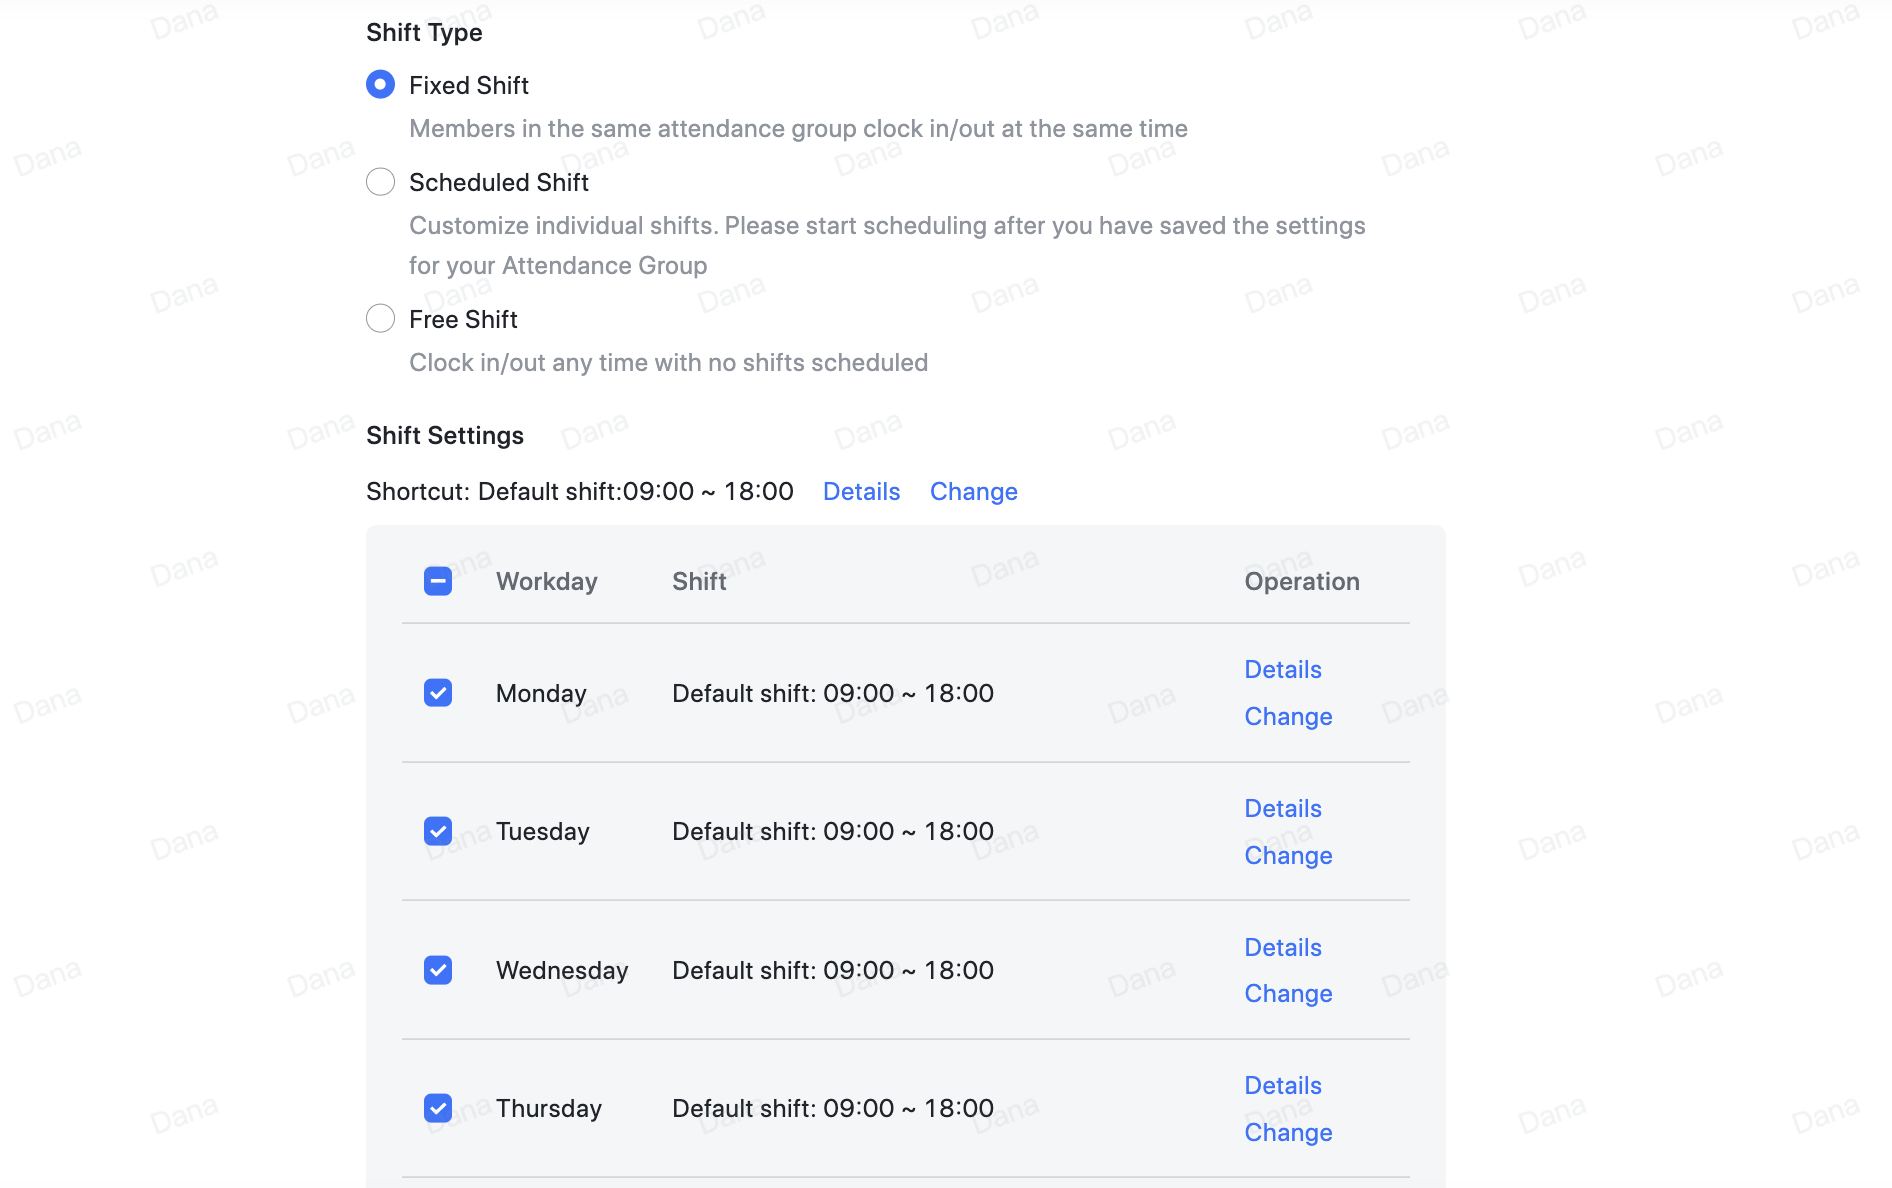Change Thursday's shift
Image resolution: width=1892 pixels, height=1188 pixels.
[1288, 1132]
